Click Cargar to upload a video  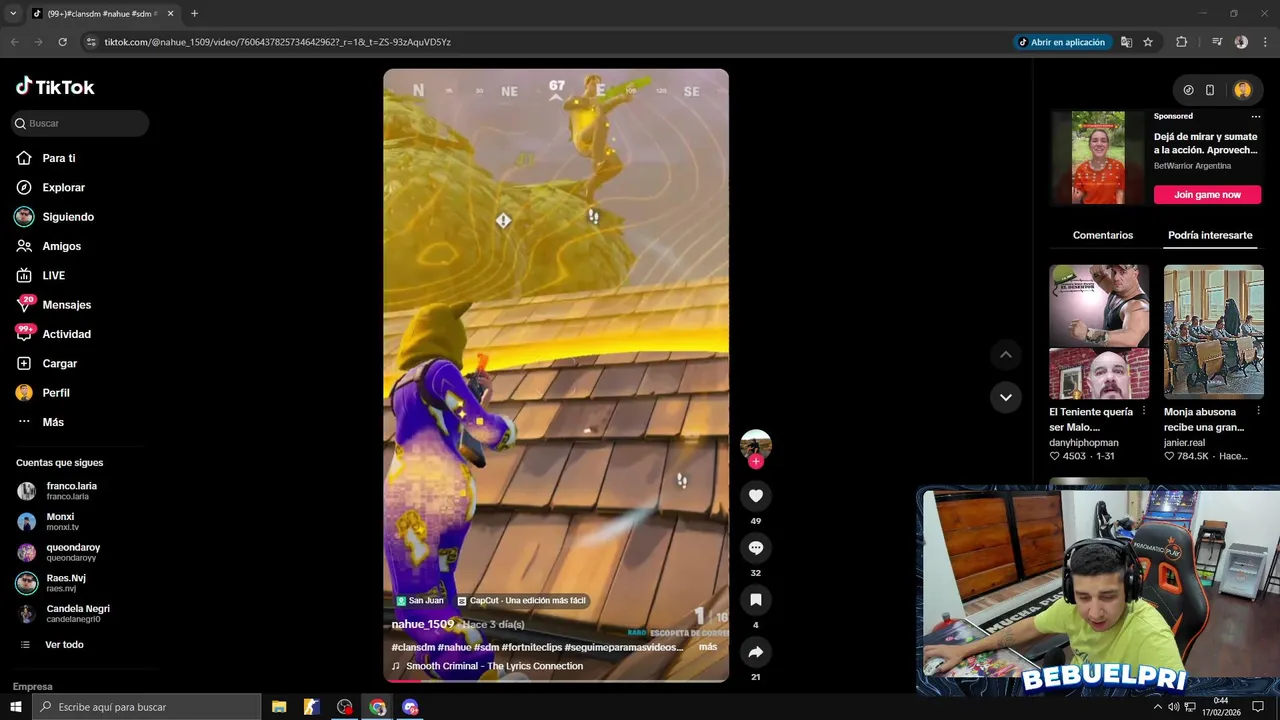pyautogui.click(x=59, y=363)
